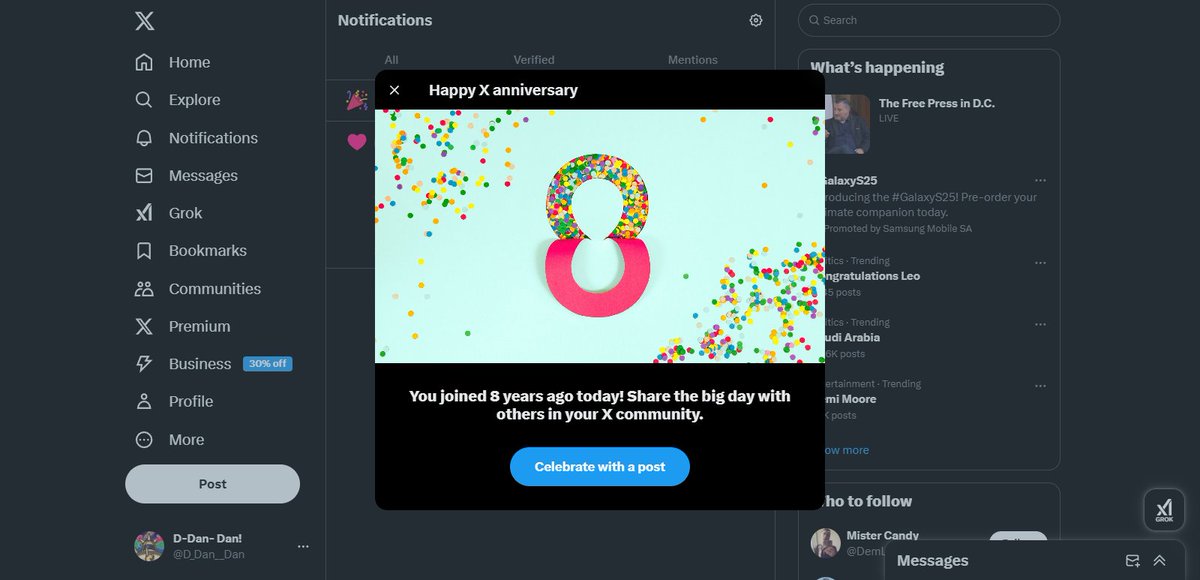Click the @D_Dan__Dan handle text
1200x580 pixels.
(x=209, y=554)
